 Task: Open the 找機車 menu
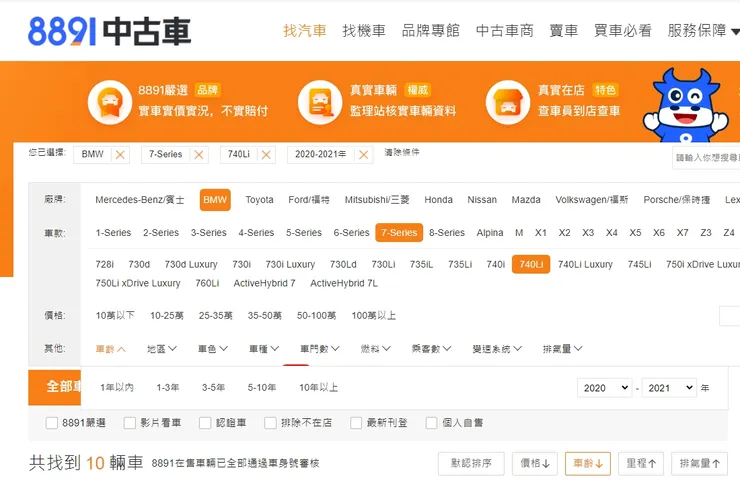364,31
